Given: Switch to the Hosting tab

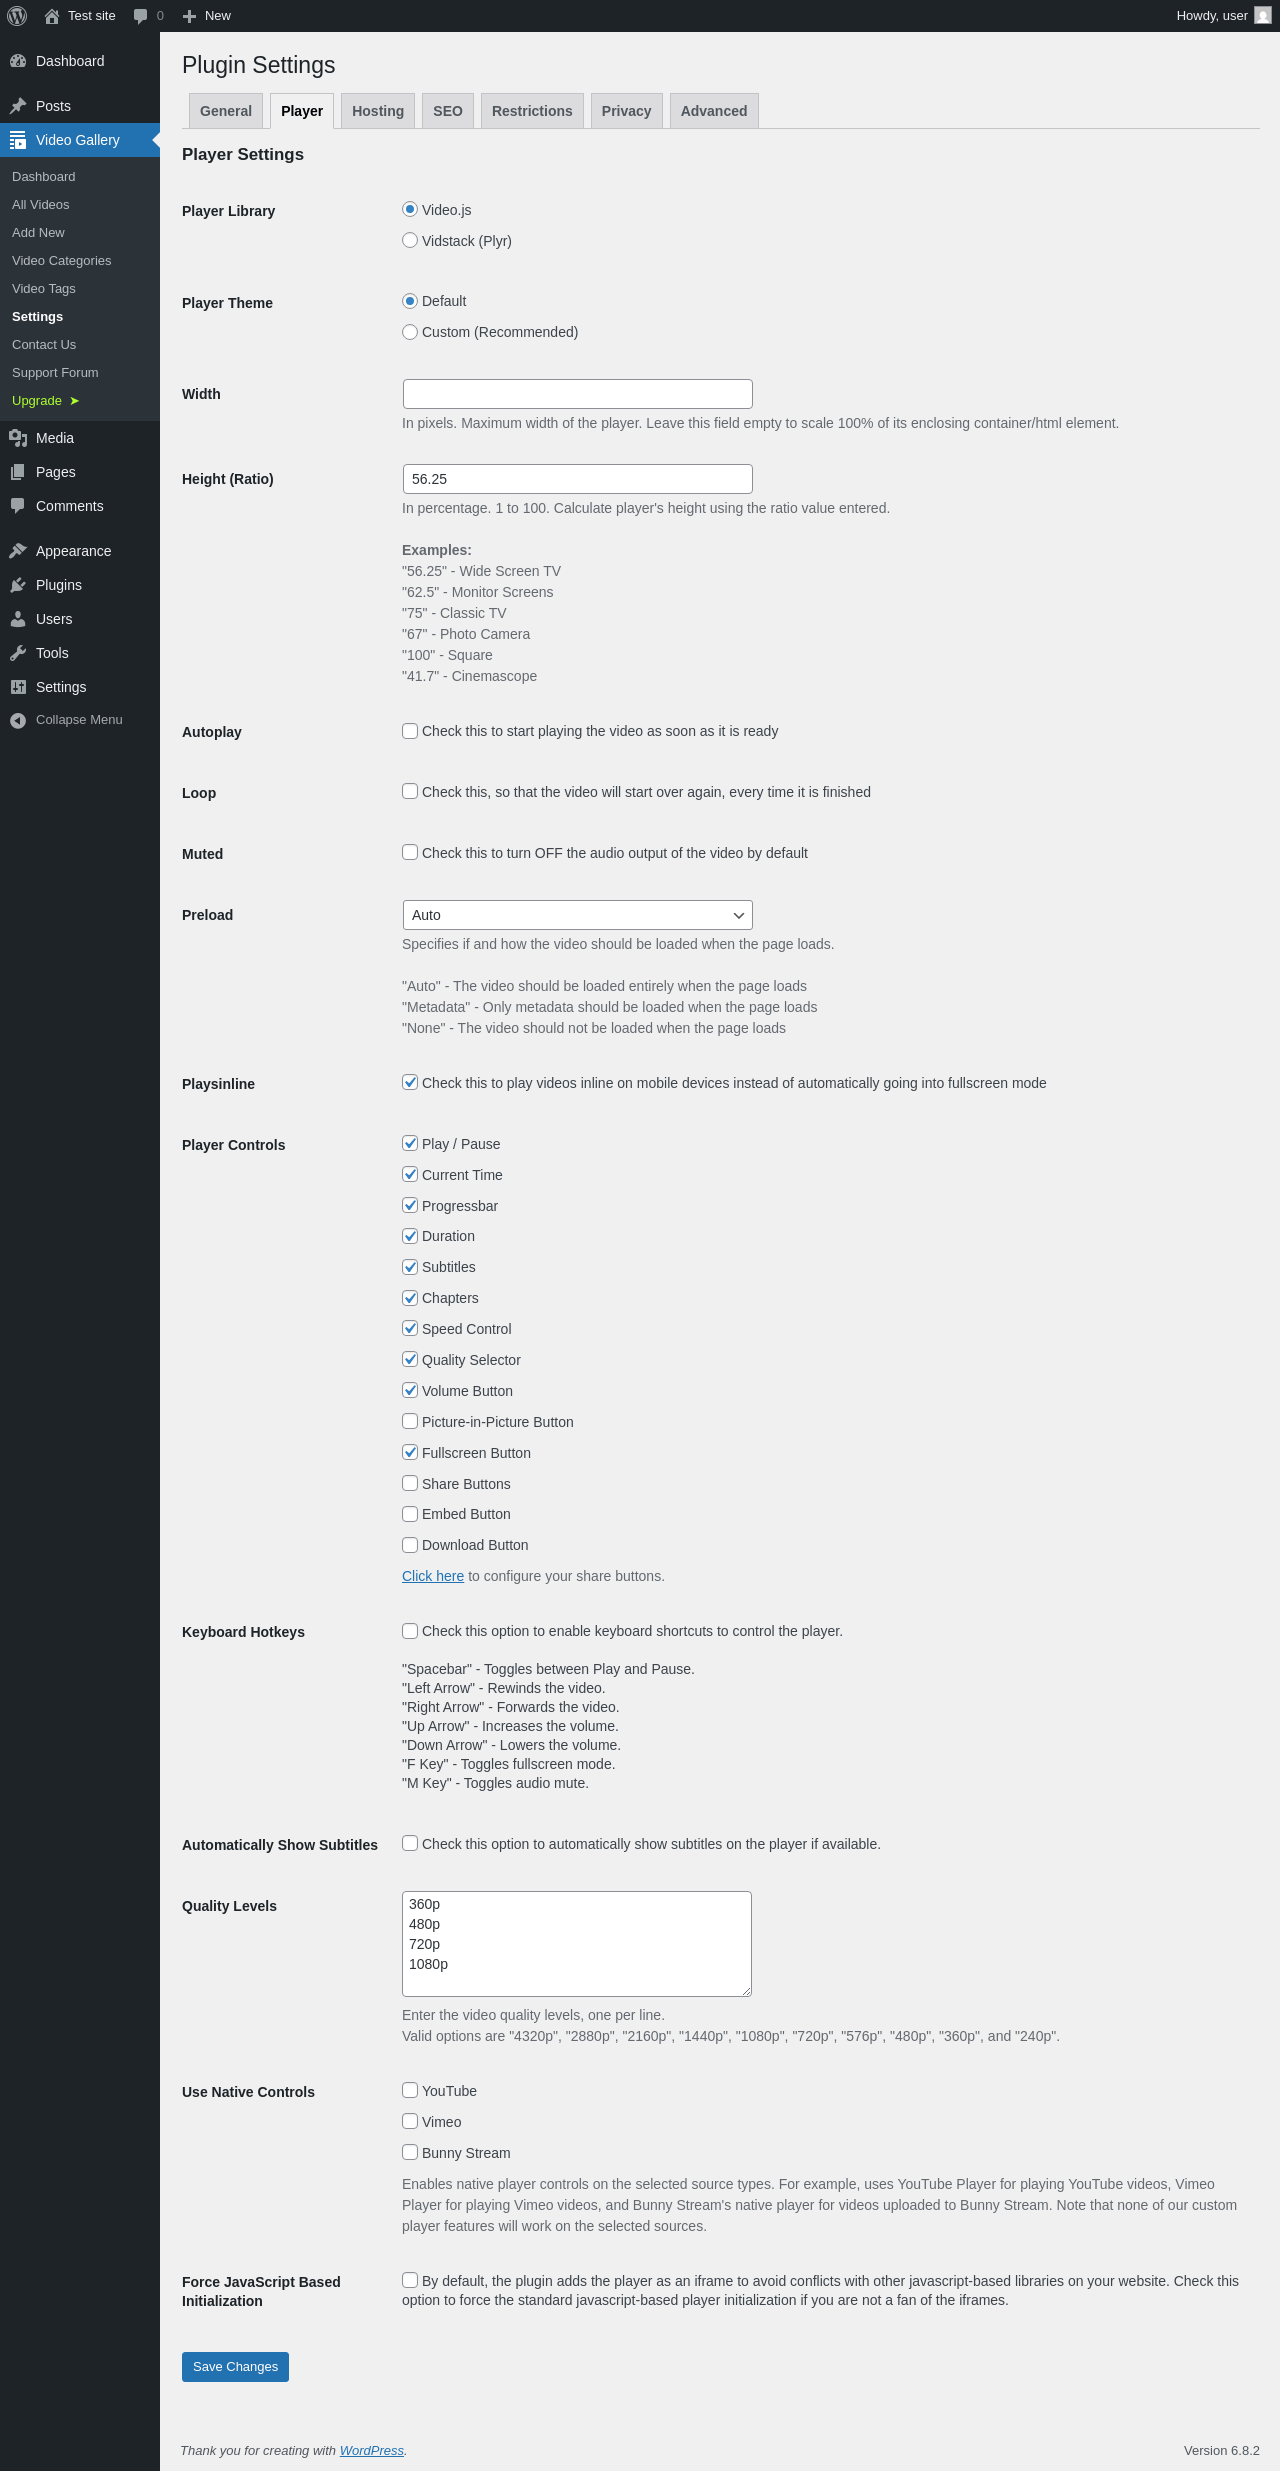Looking at the screenshot, I should pyautogui.click(x=378, y=111).
